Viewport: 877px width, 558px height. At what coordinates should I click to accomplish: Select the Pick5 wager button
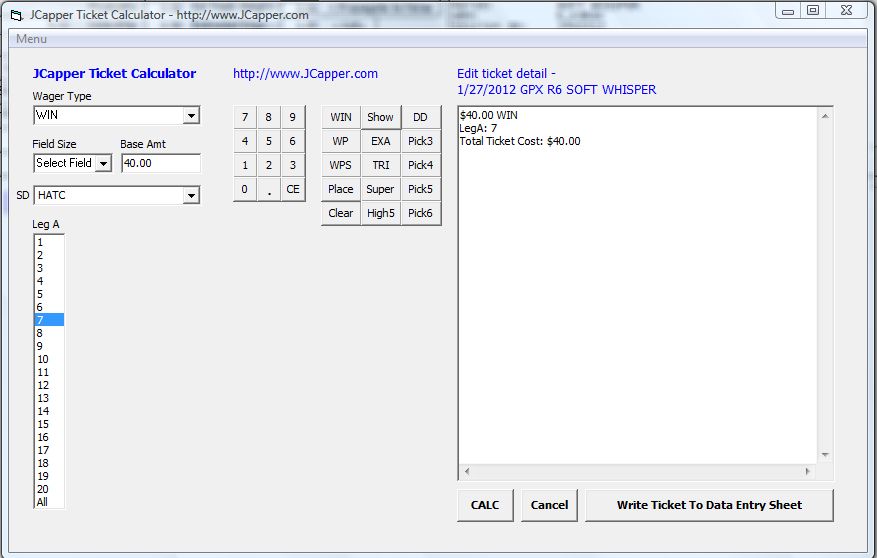click(421, 190)
